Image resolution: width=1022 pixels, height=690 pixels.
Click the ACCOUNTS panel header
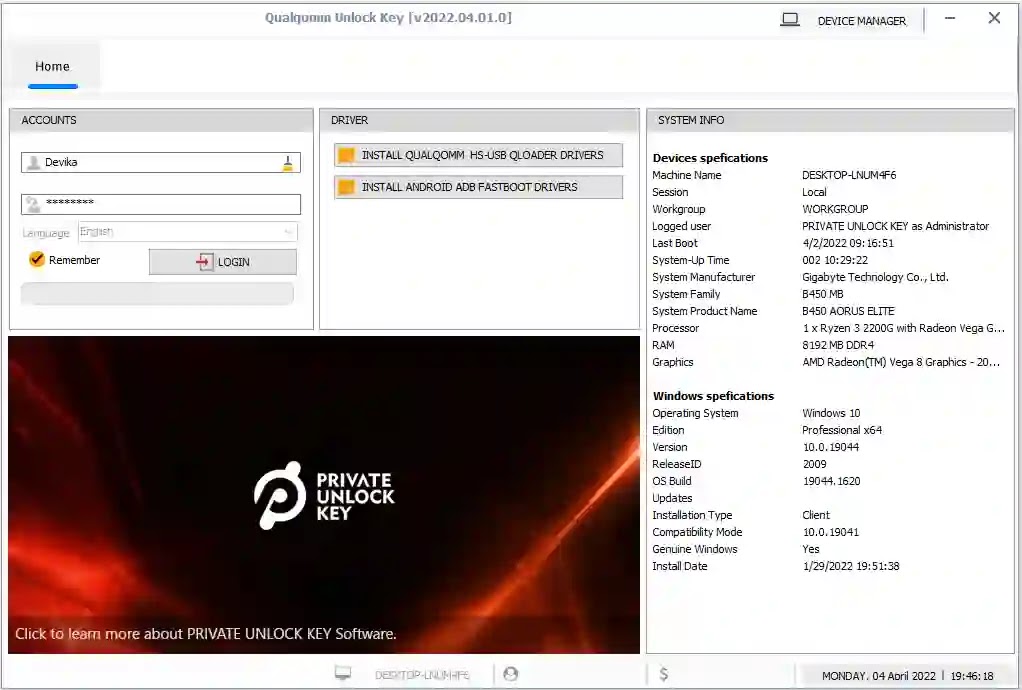tap(161, 120)
